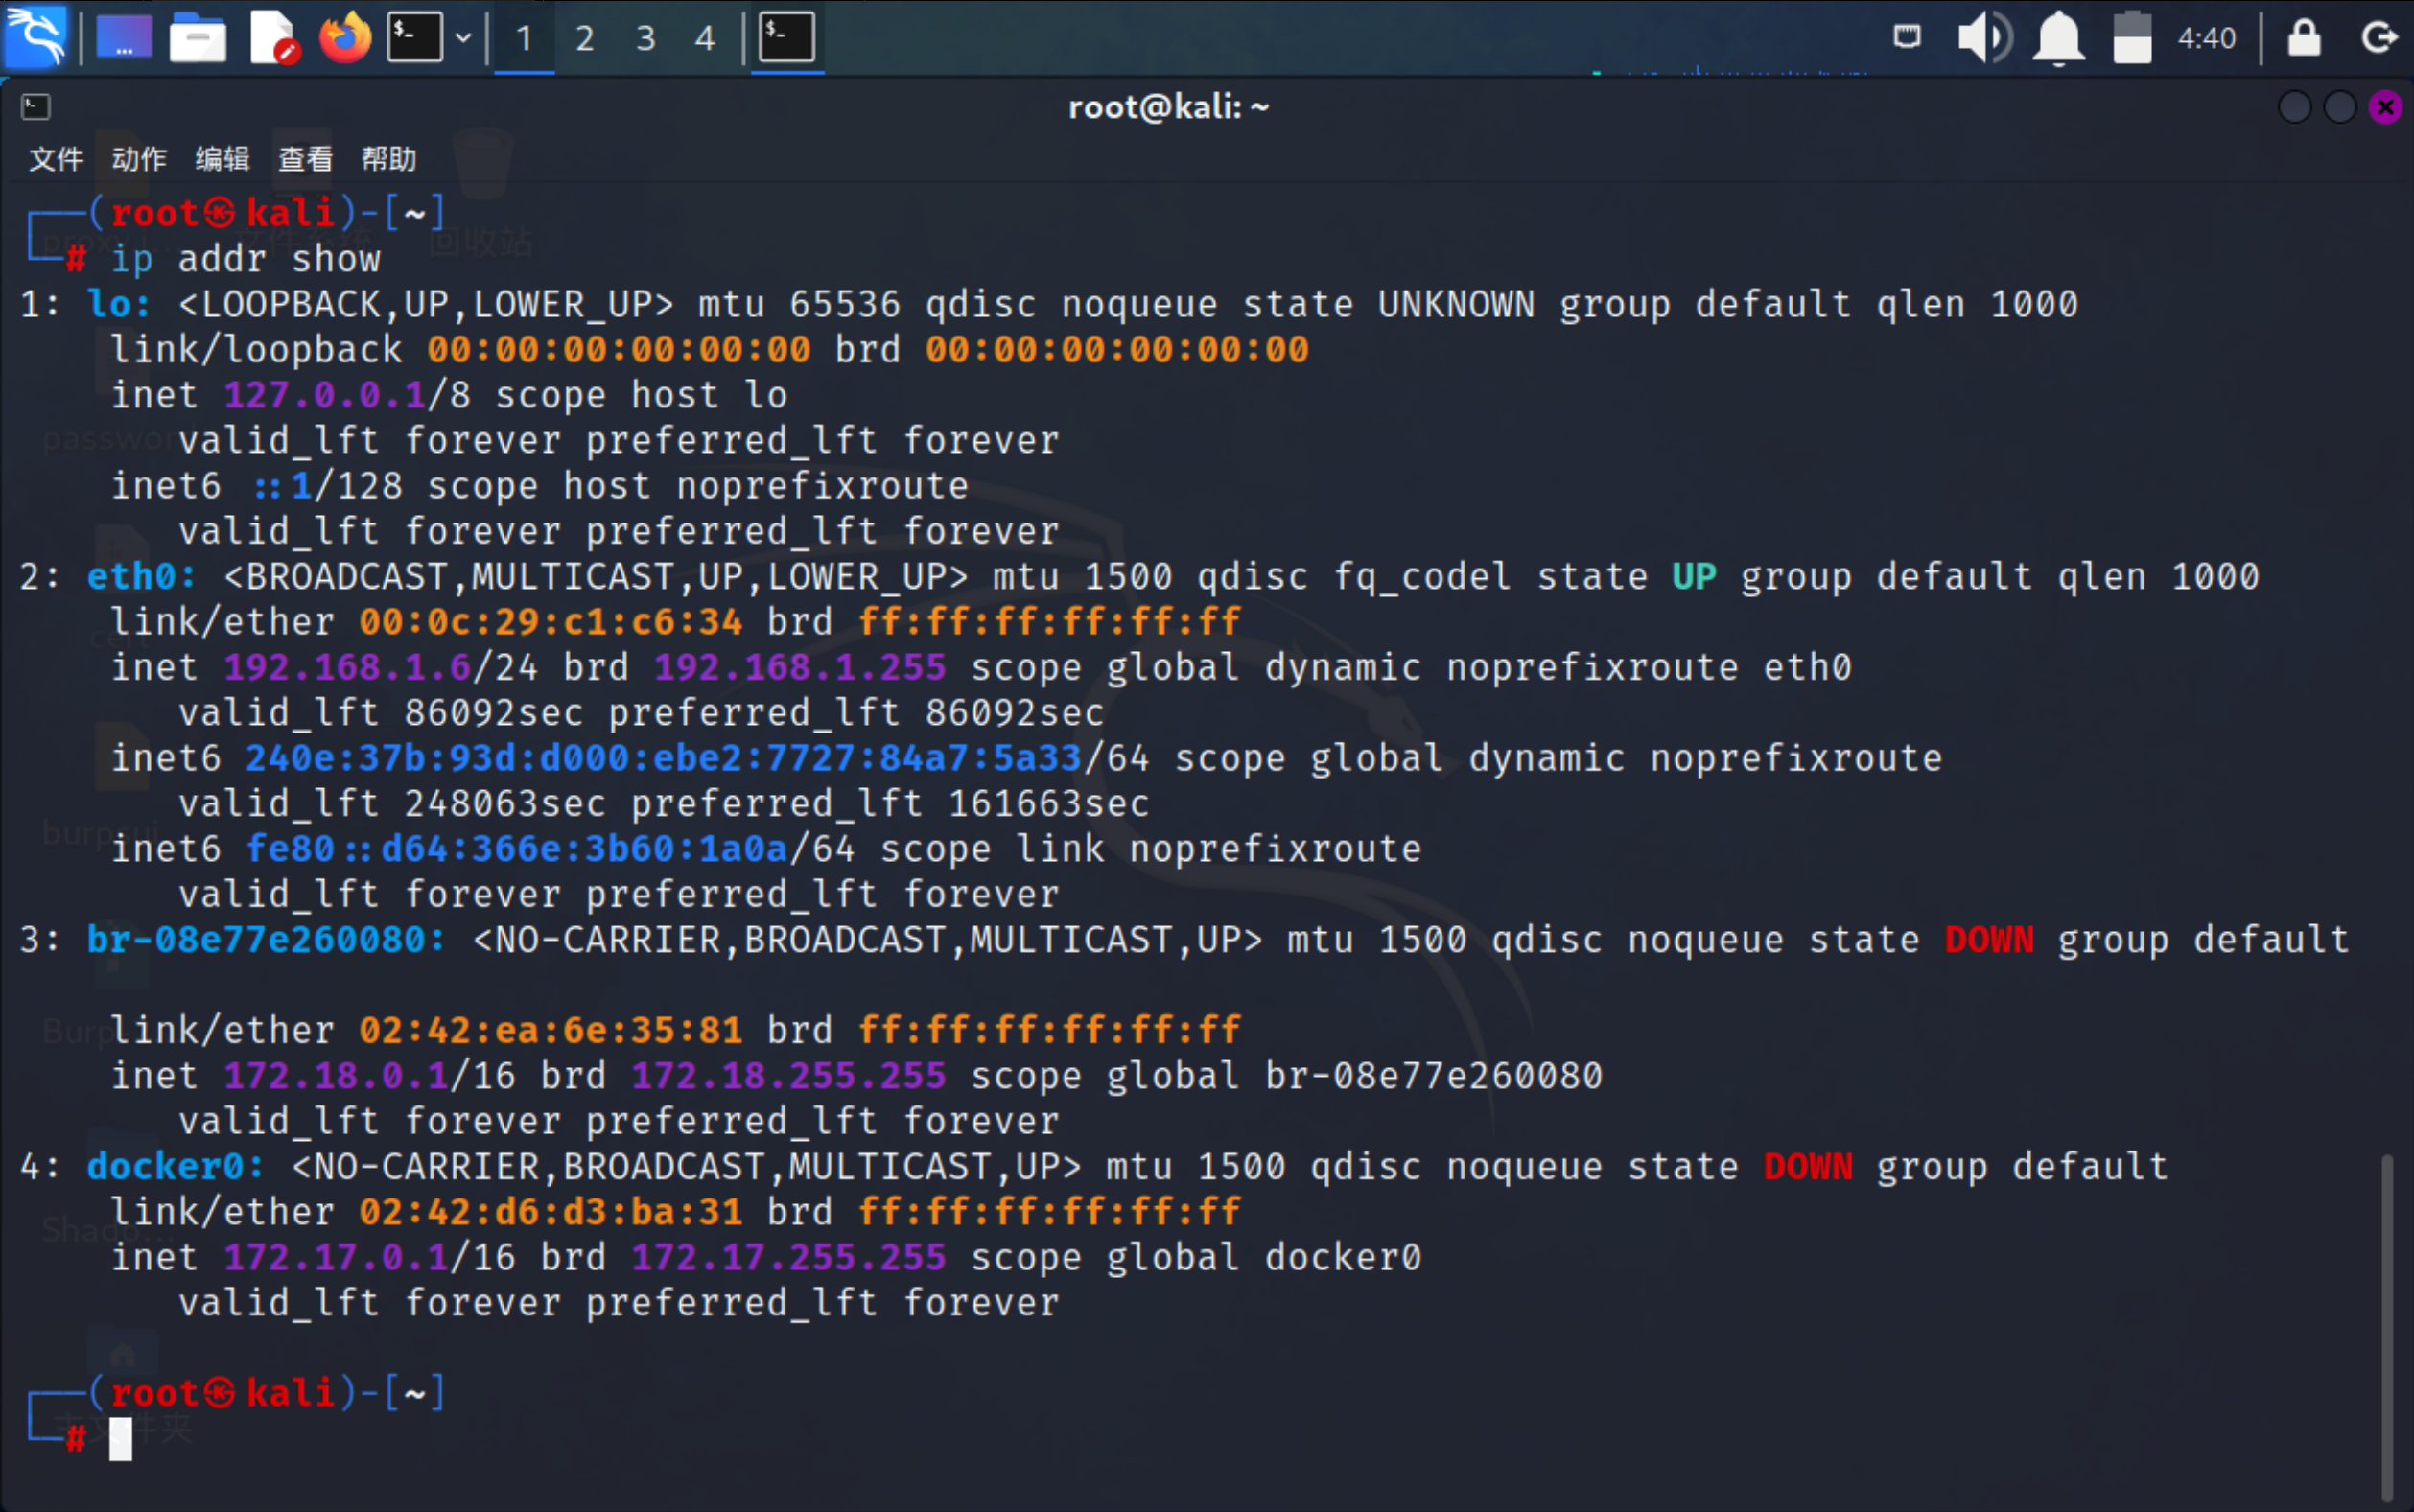Click the show desktop panel icon

(124, 38)
